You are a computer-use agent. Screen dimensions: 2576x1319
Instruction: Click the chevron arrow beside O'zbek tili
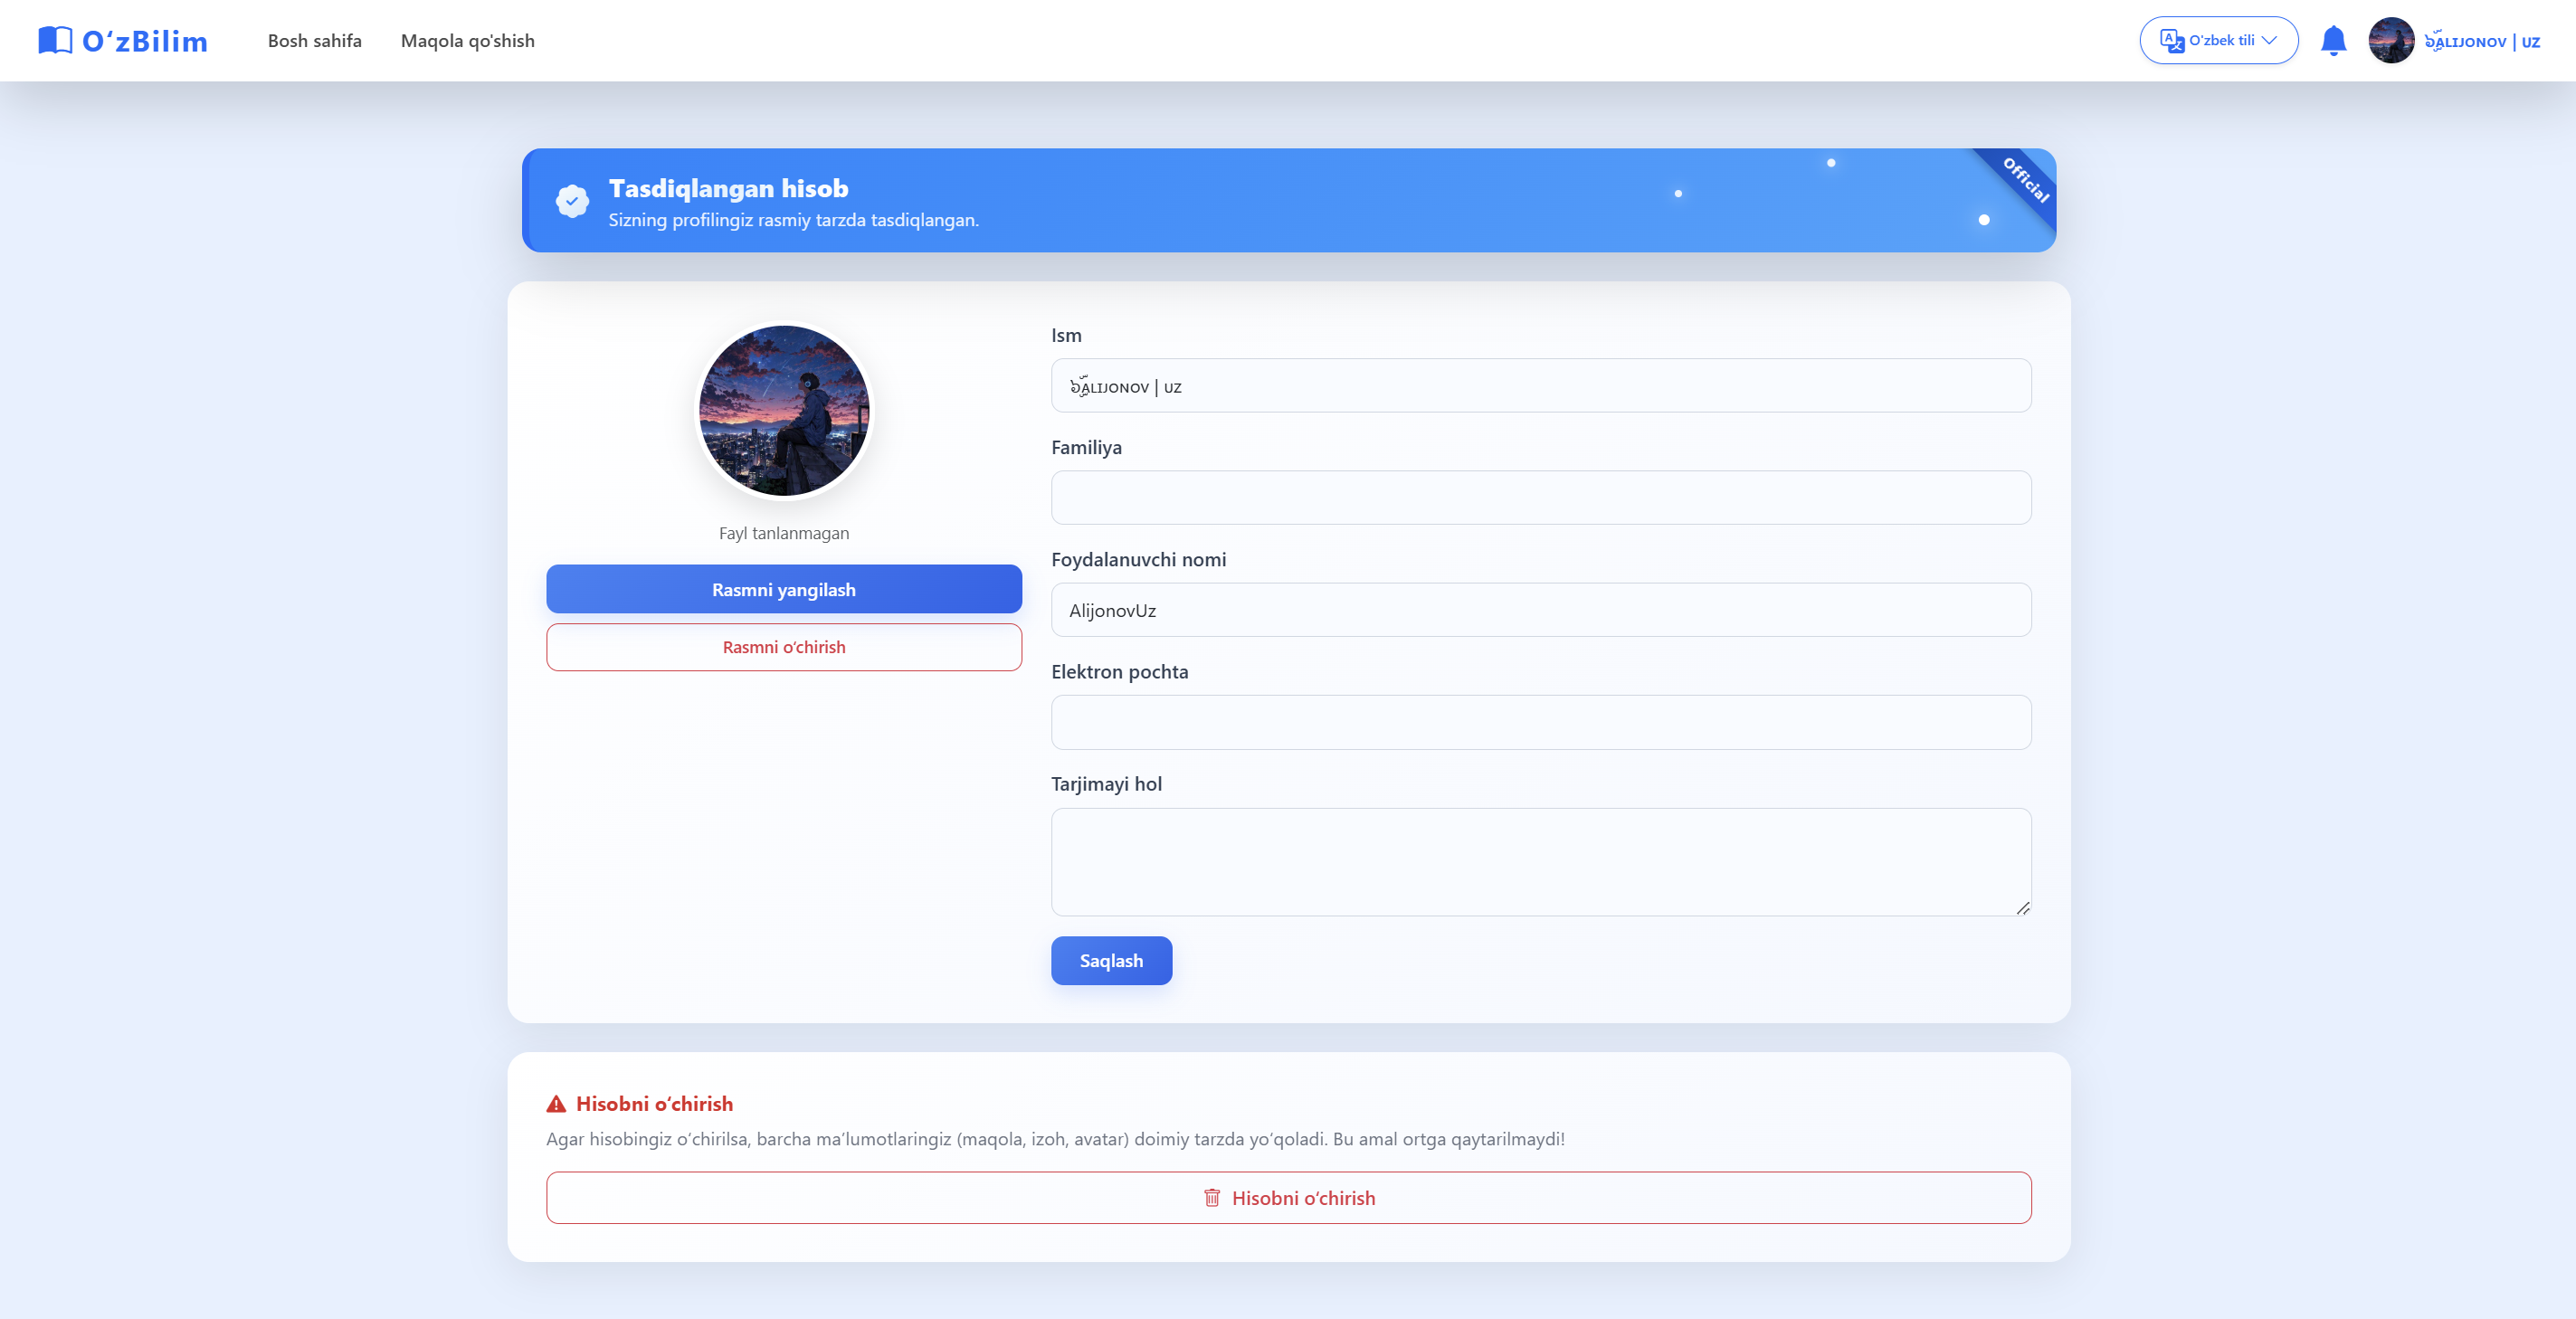[2269, 41]
